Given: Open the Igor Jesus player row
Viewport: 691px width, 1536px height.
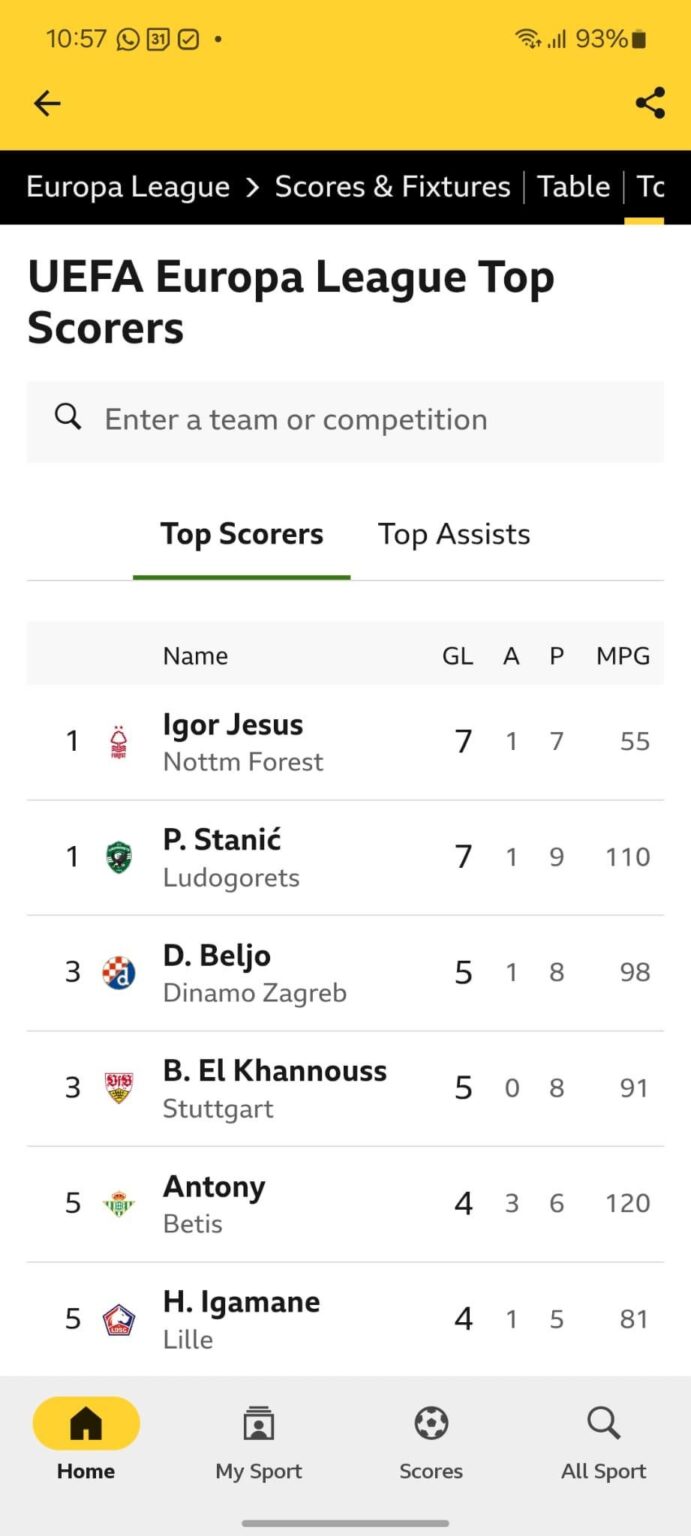Looking at the screenshot, I should [x=345, y=742].
